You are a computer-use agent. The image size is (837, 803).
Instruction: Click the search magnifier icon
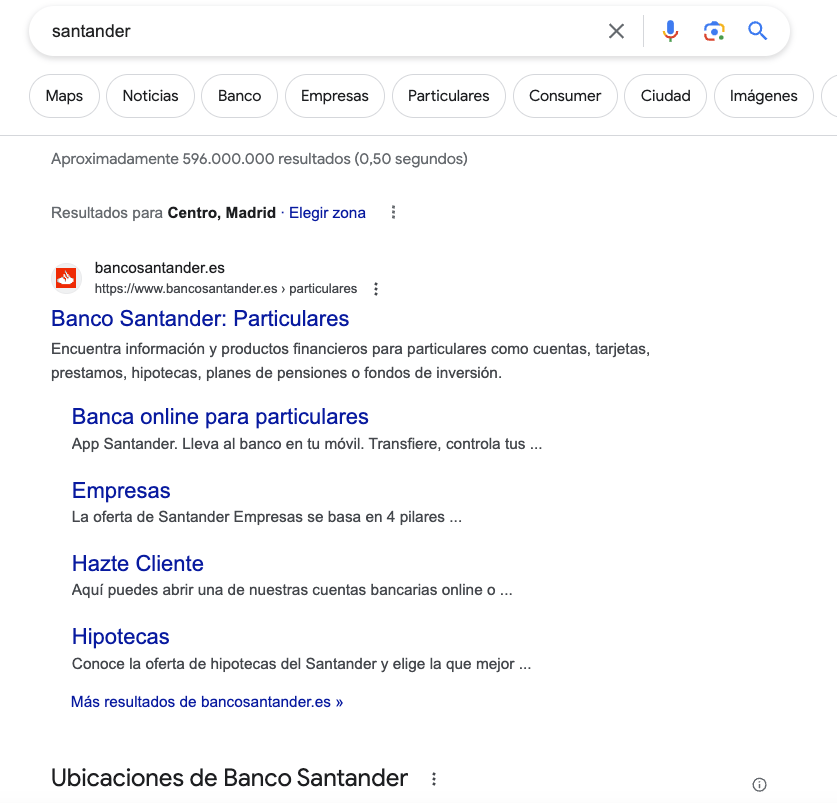tap(757, 31)
